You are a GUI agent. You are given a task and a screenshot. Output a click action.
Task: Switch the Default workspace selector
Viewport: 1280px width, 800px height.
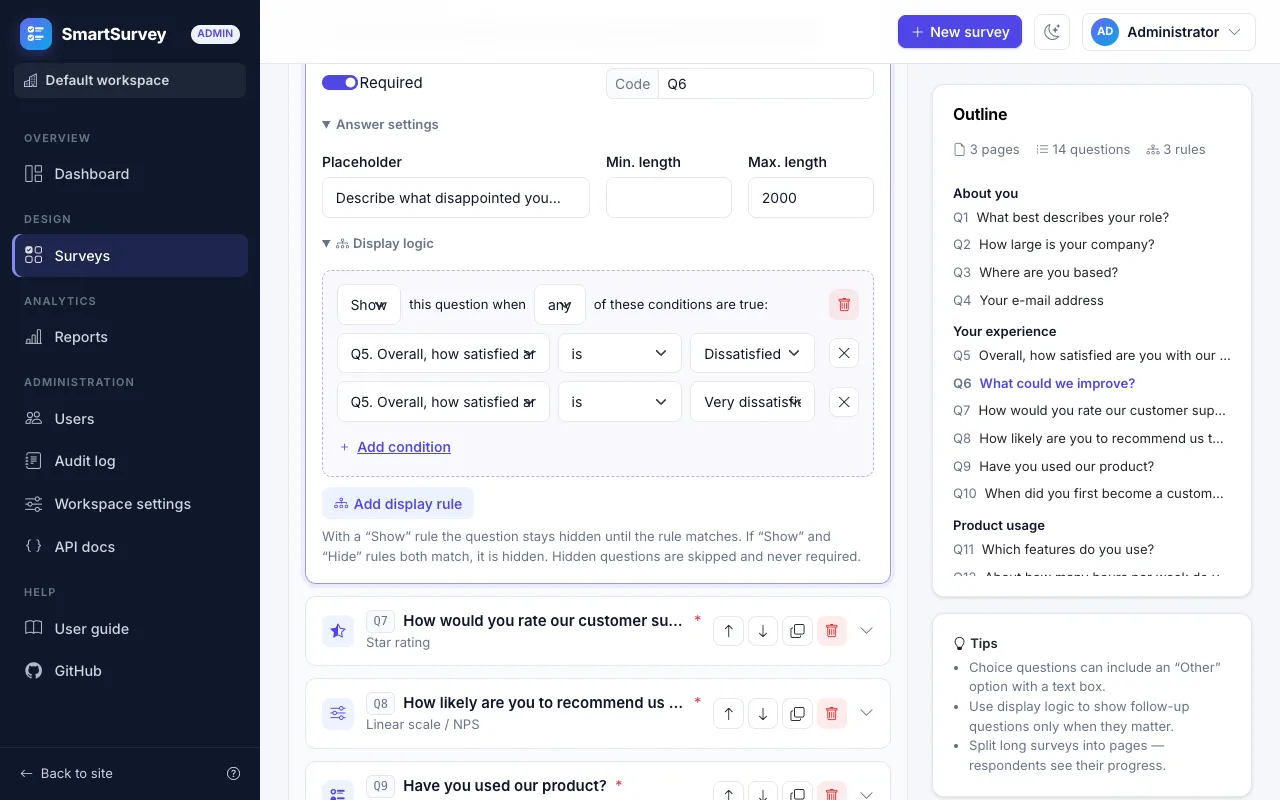(x=130, y=80)
